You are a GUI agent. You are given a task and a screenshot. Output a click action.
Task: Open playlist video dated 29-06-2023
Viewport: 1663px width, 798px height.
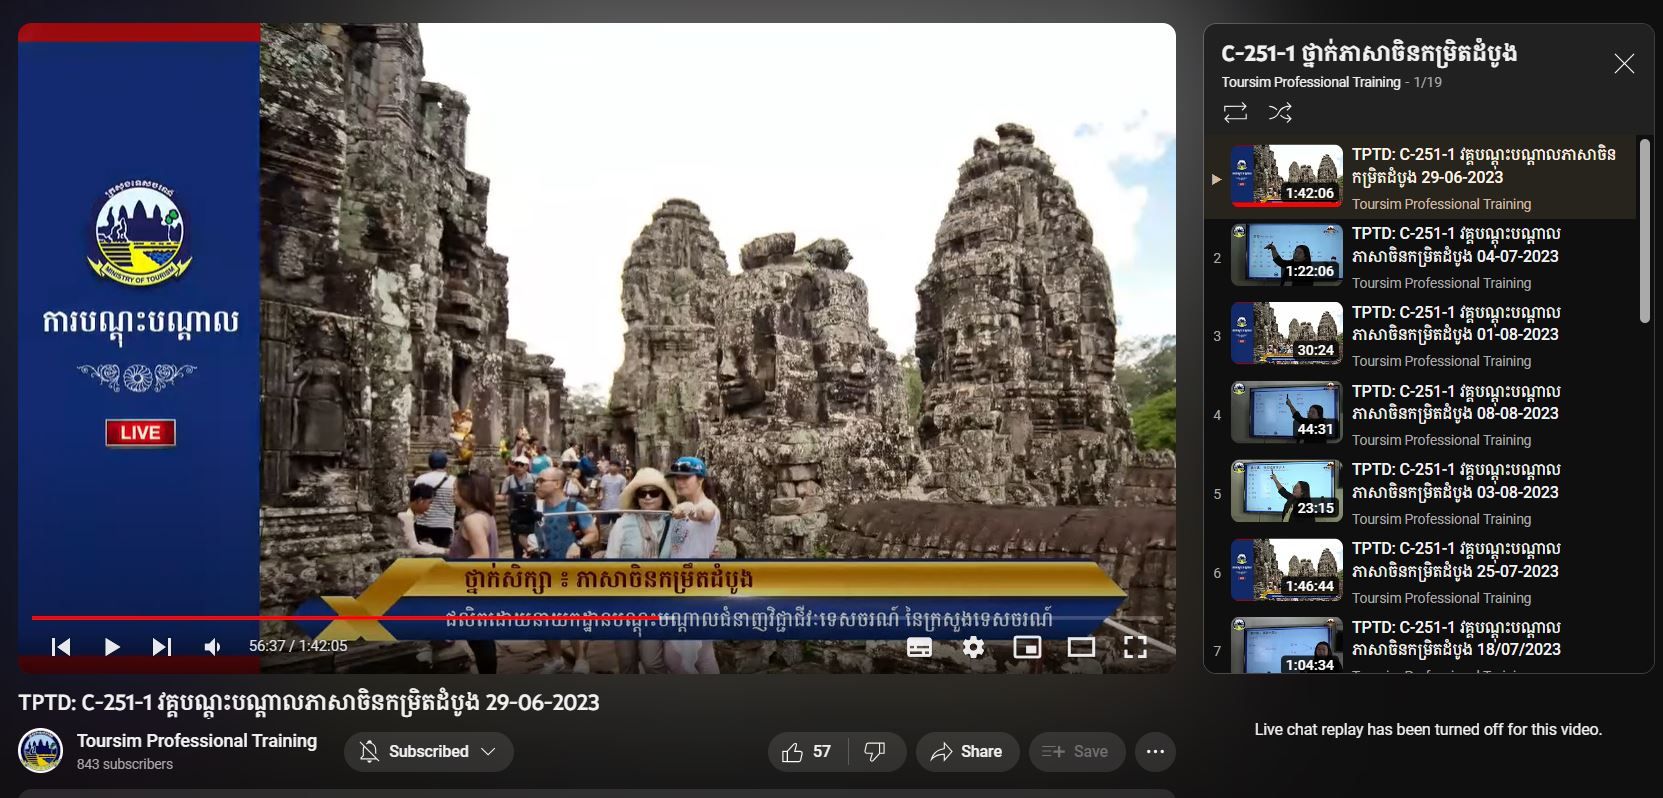click(x=1420, y=177)
